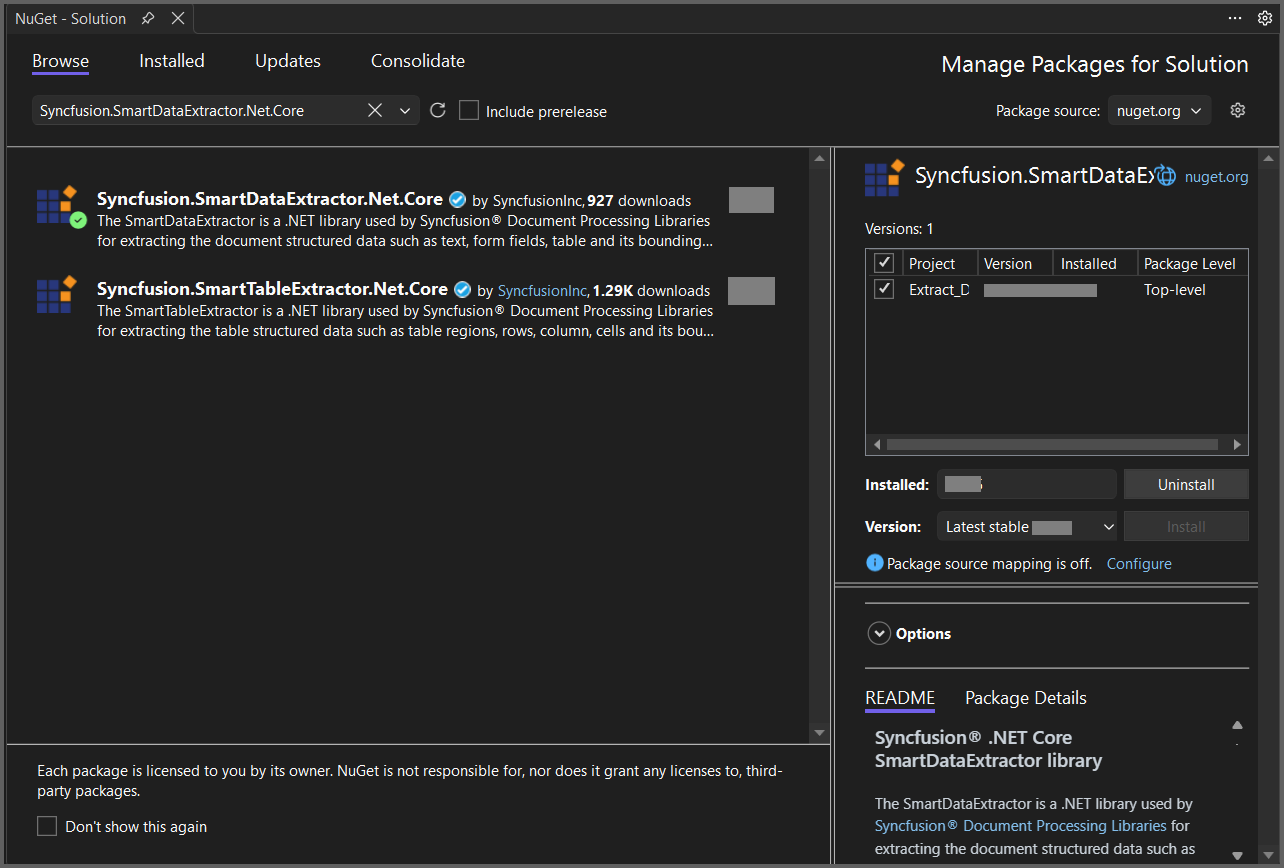1284x868 pixels.
Task: Open package source settings gear
Action: pyautogui.click(x=1238, y=110)
